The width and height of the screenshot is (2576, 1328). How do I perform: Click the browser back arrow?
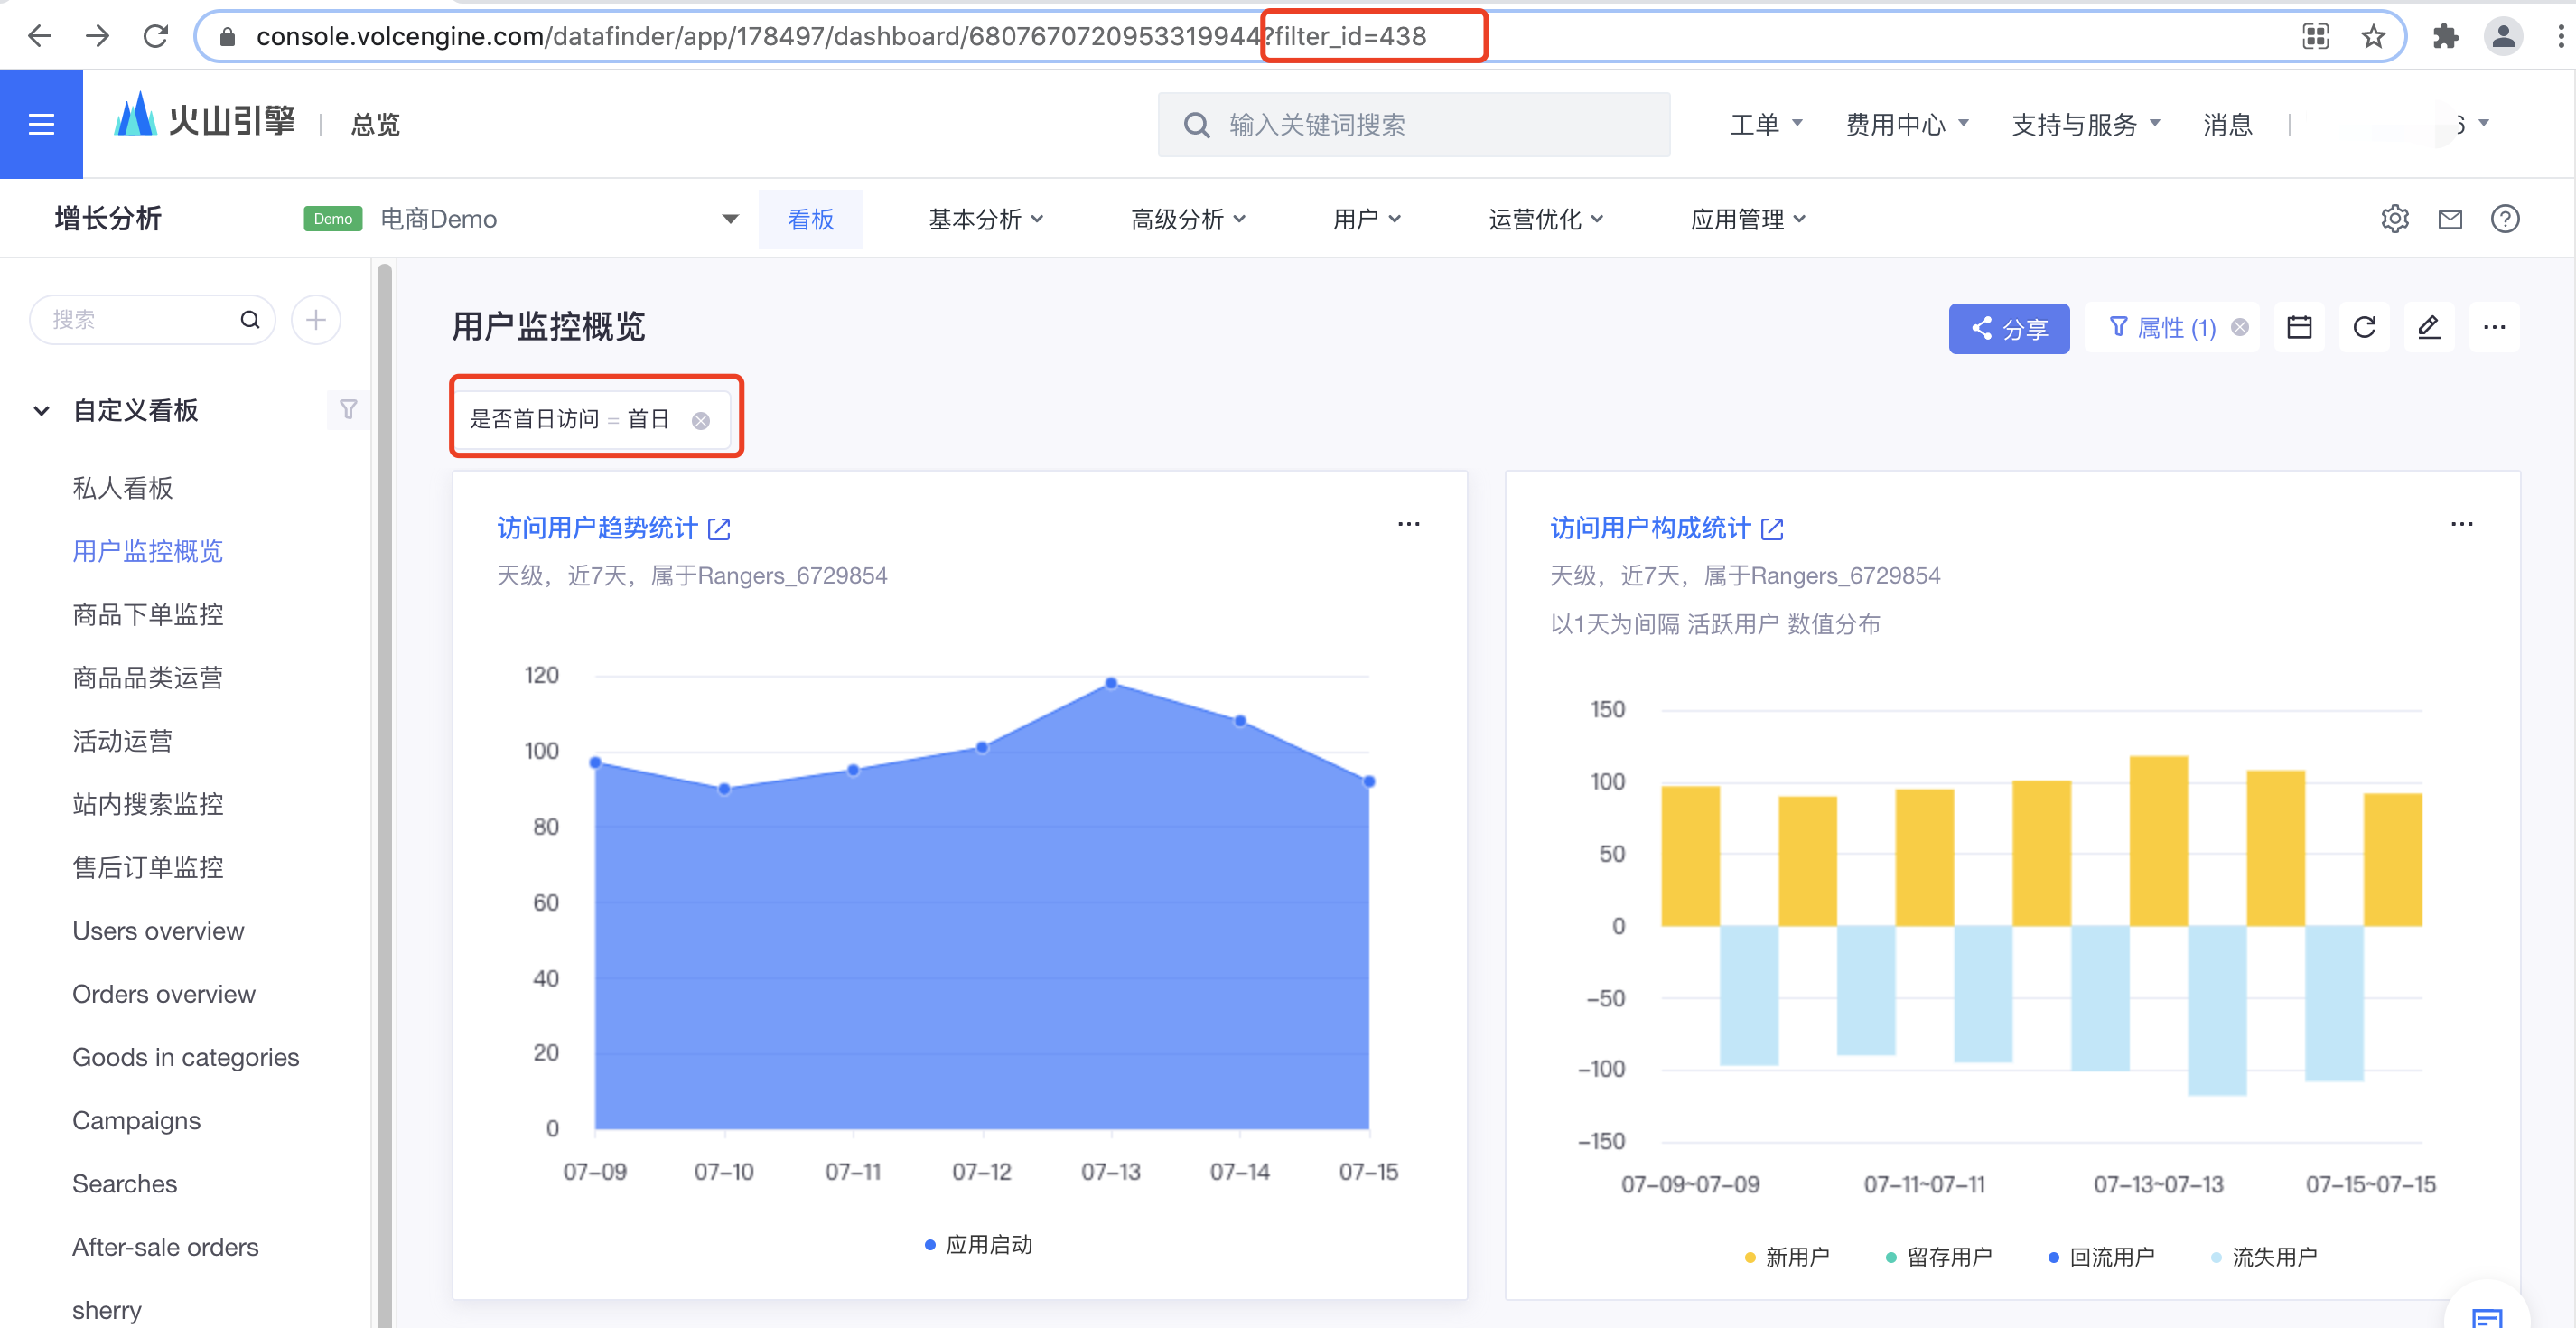click(x=40, y=37)
